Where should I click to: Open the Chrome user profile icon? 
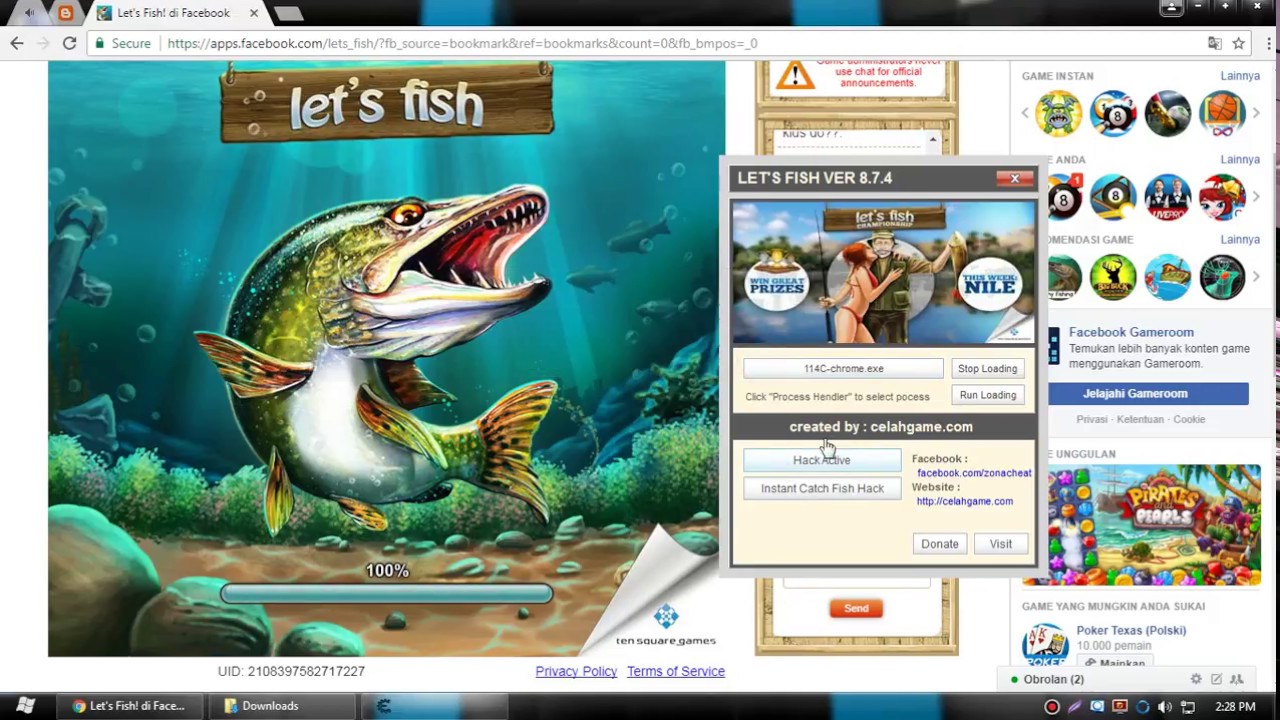(x=1170, y=7)
